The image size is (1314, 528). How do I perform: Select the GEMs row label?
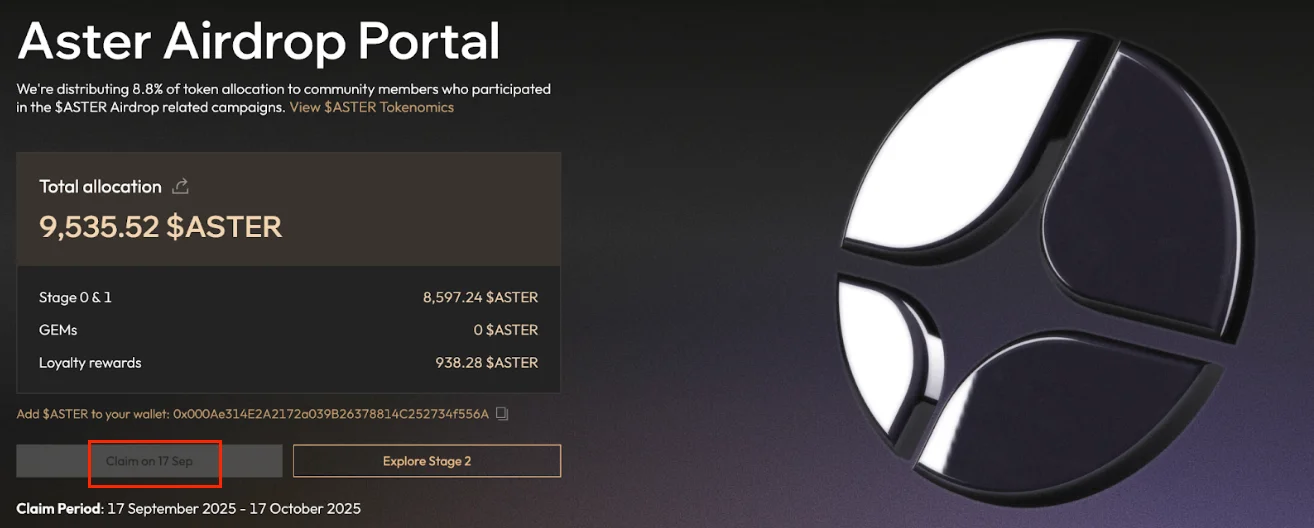58,330
